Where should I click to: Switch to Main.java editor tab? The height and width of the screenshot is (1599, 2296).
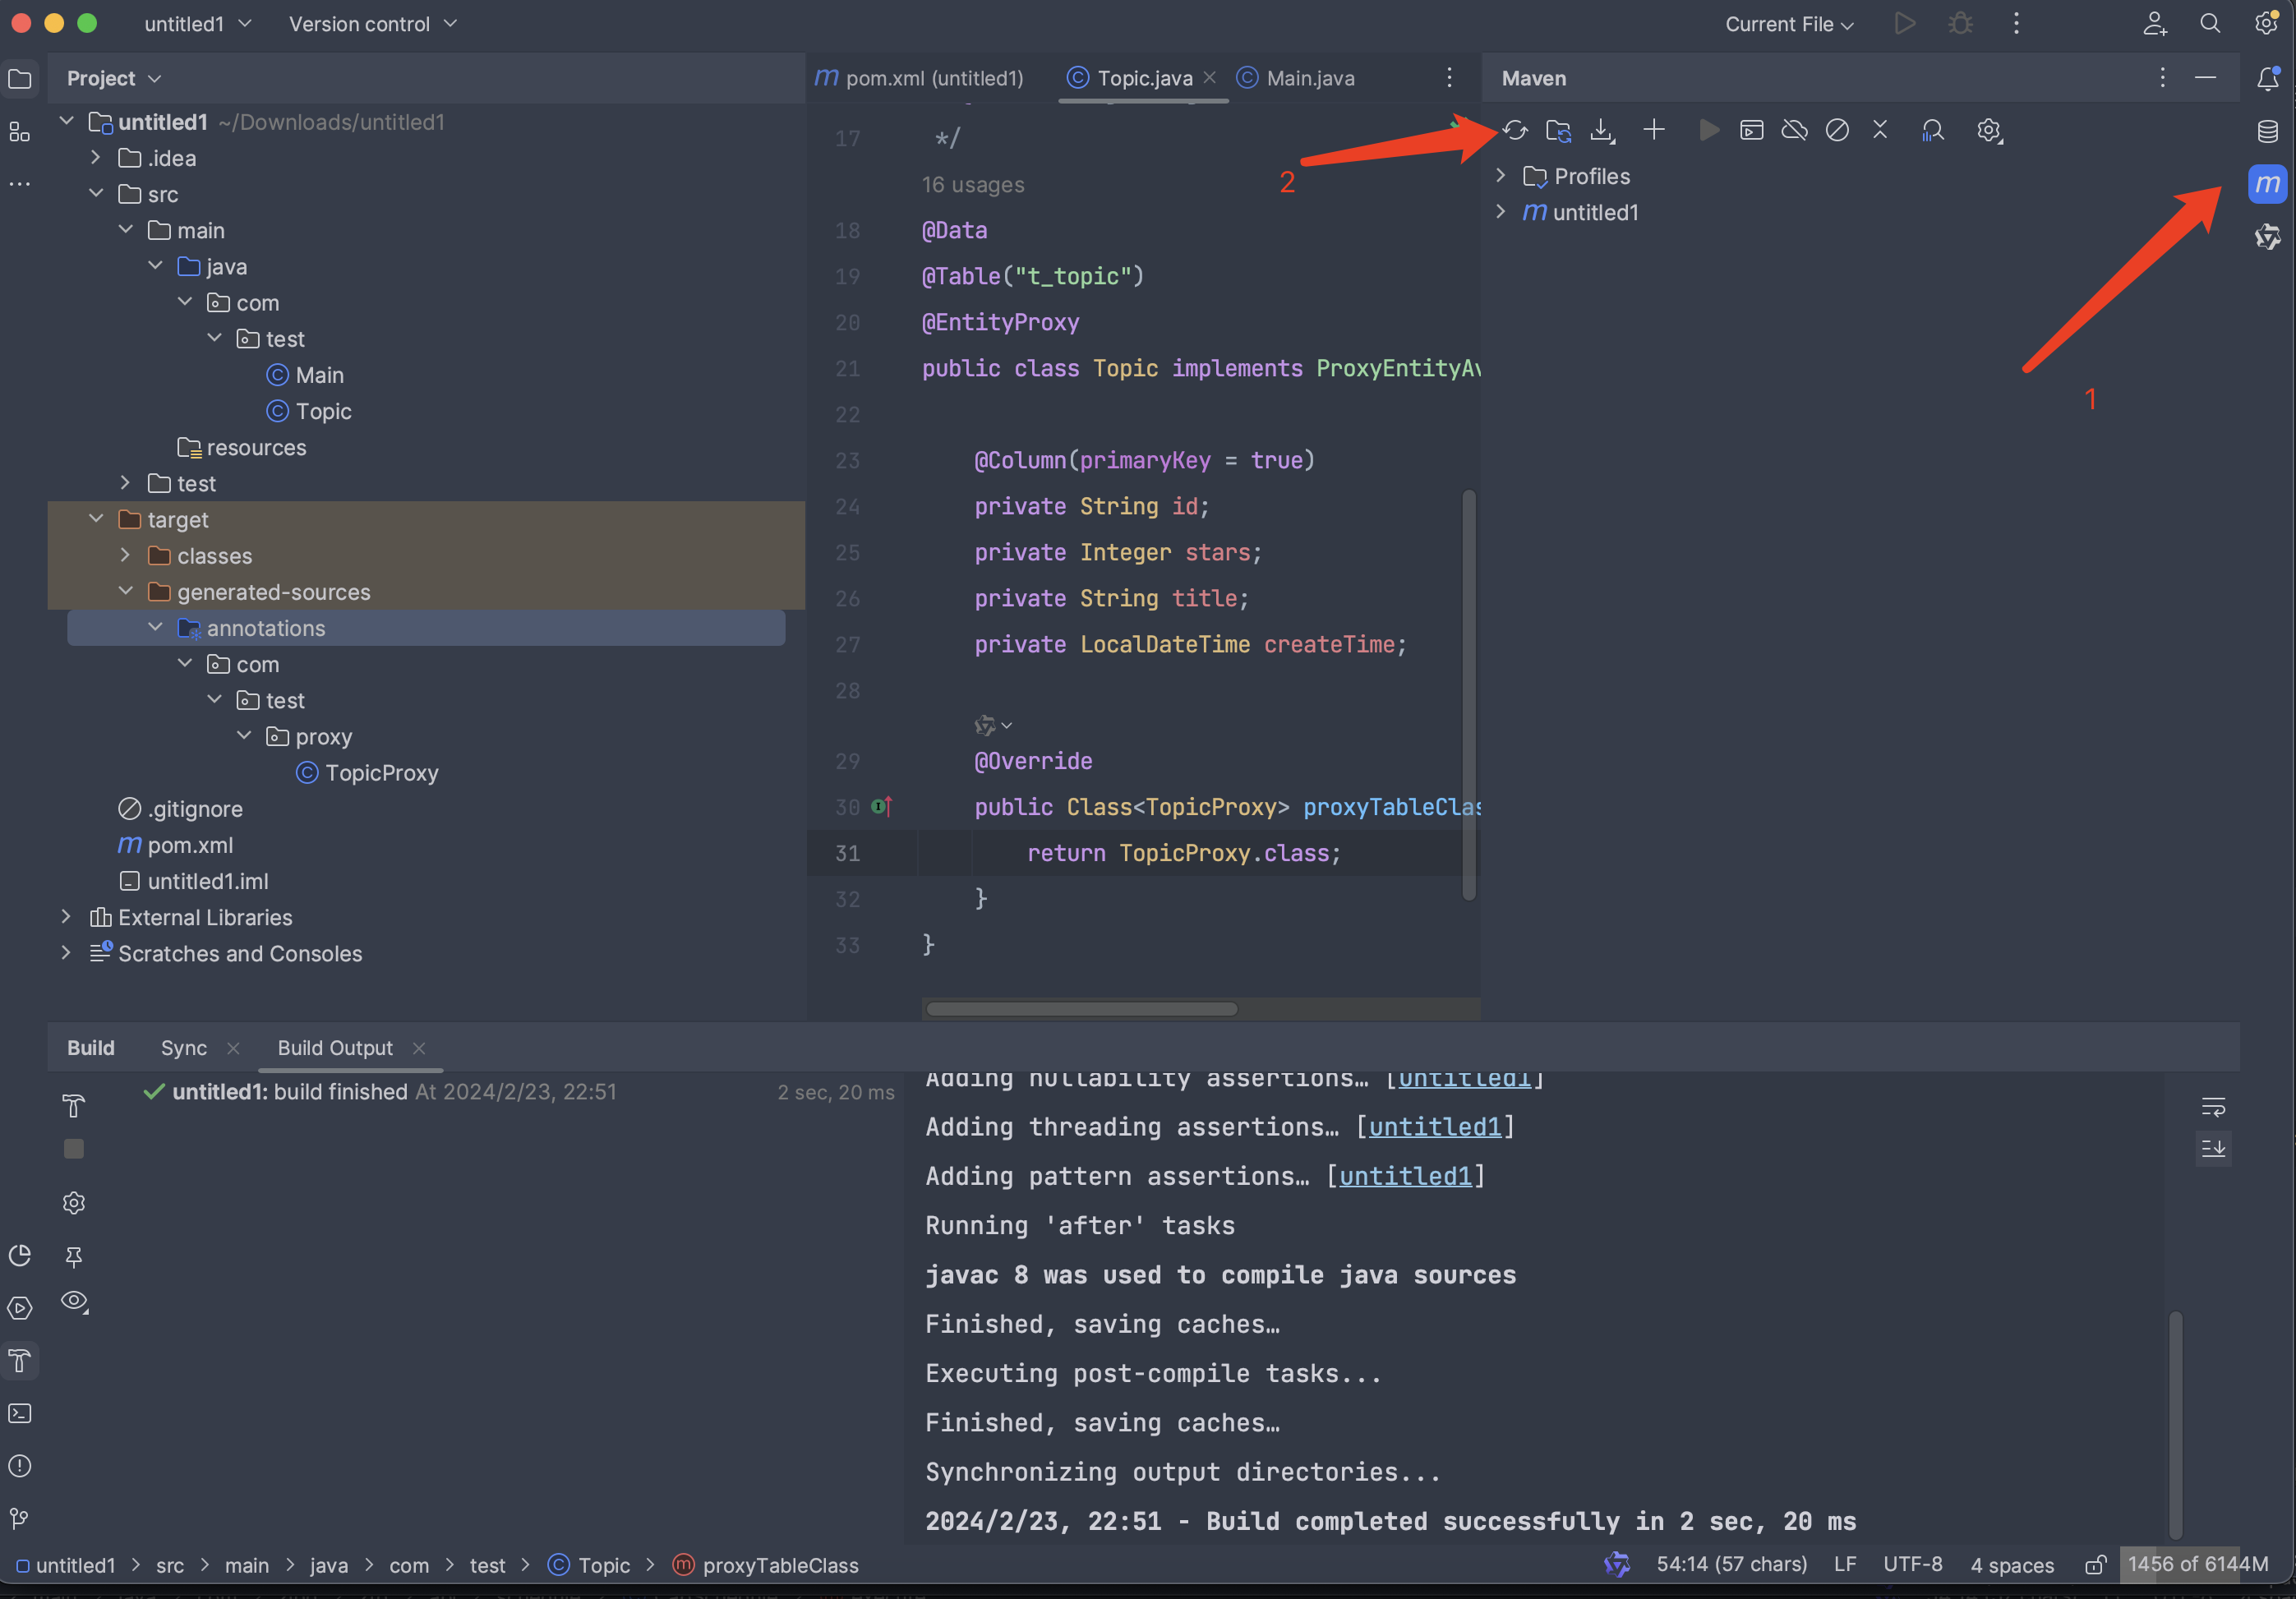click(1296, 78)
